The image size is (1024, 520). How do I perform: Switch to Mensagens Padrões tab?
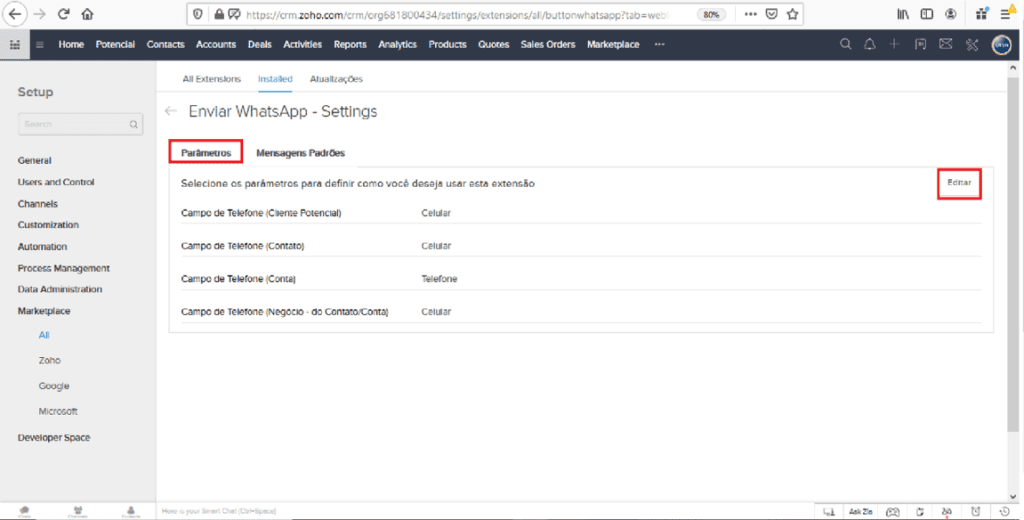point(300,153)
